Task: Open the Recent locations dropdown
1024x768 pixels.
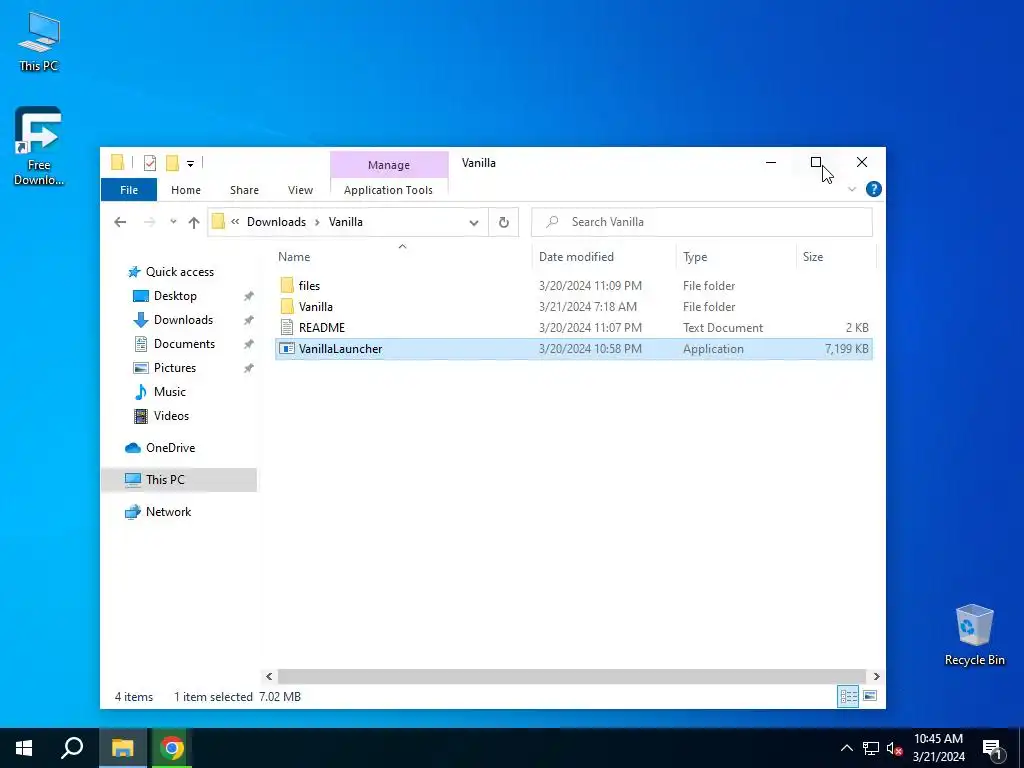Action: pos(173,222)
